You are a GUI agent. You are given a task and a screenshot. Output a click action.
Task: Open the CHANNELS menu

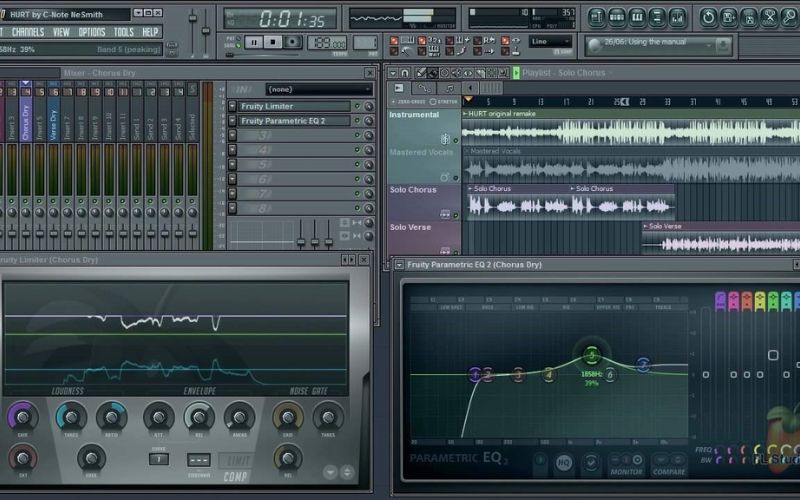(27, 32)
